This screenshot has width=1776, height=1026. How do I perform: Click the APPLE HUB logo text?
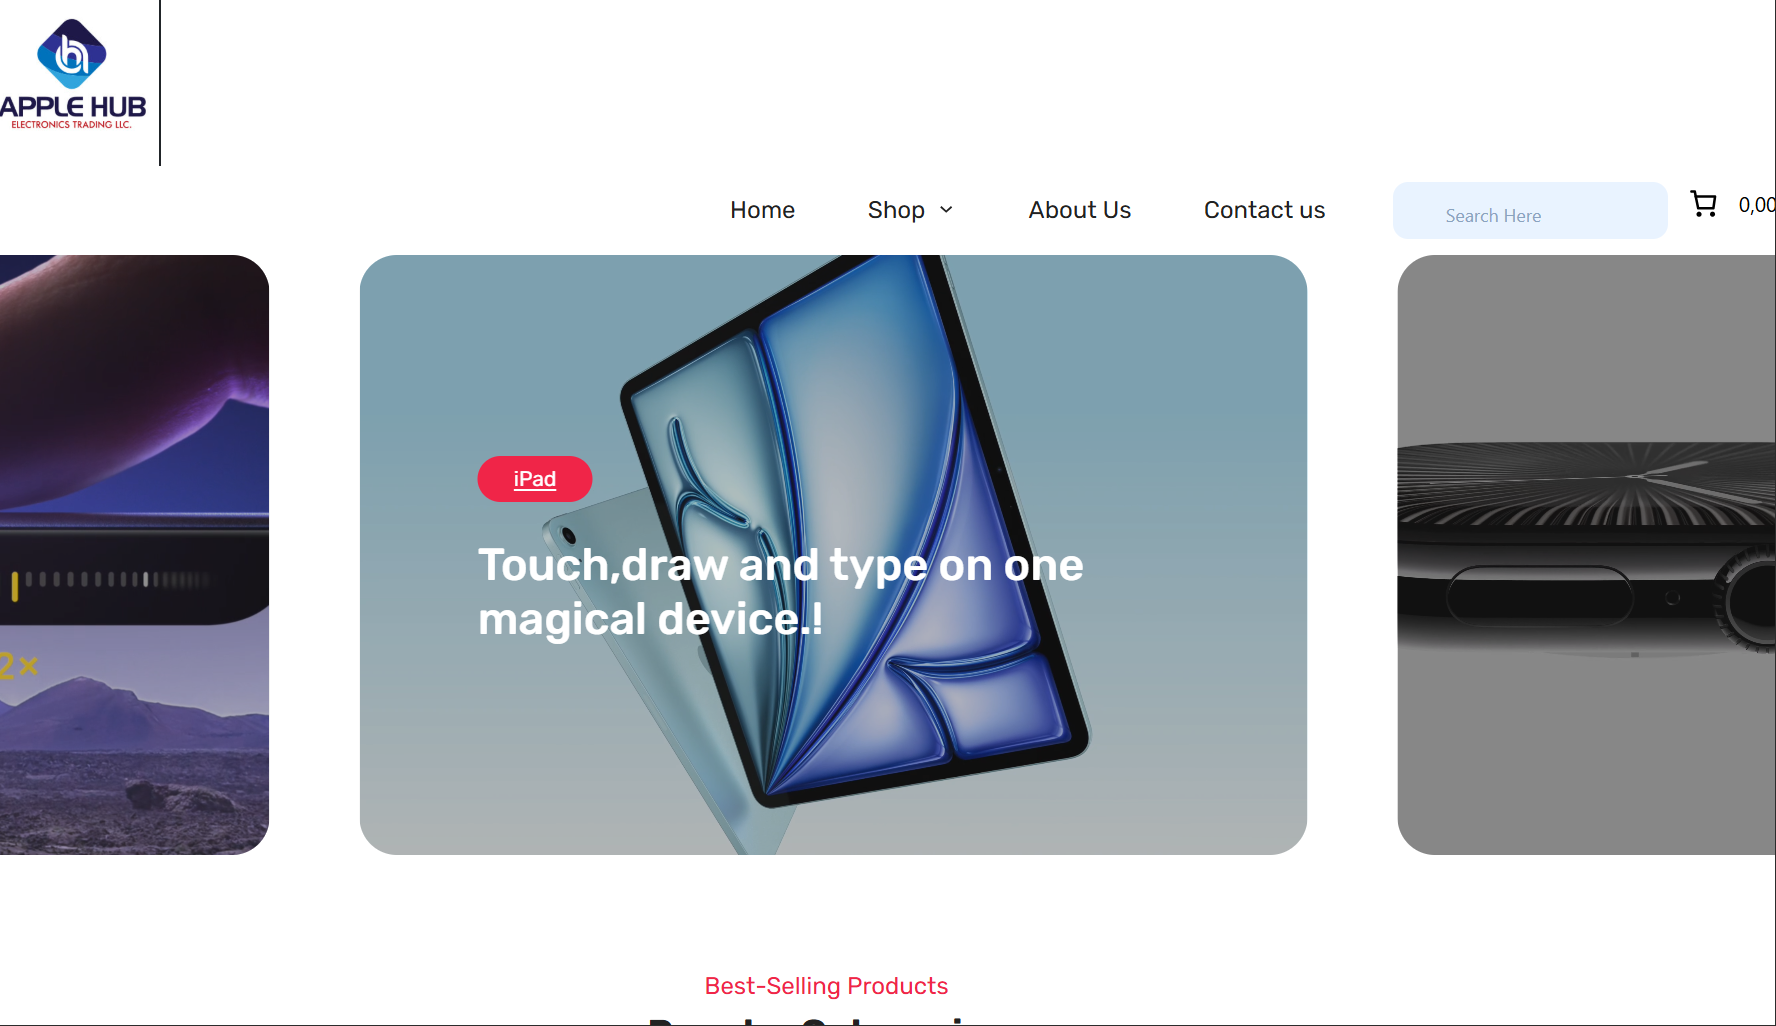coord(73,108)
